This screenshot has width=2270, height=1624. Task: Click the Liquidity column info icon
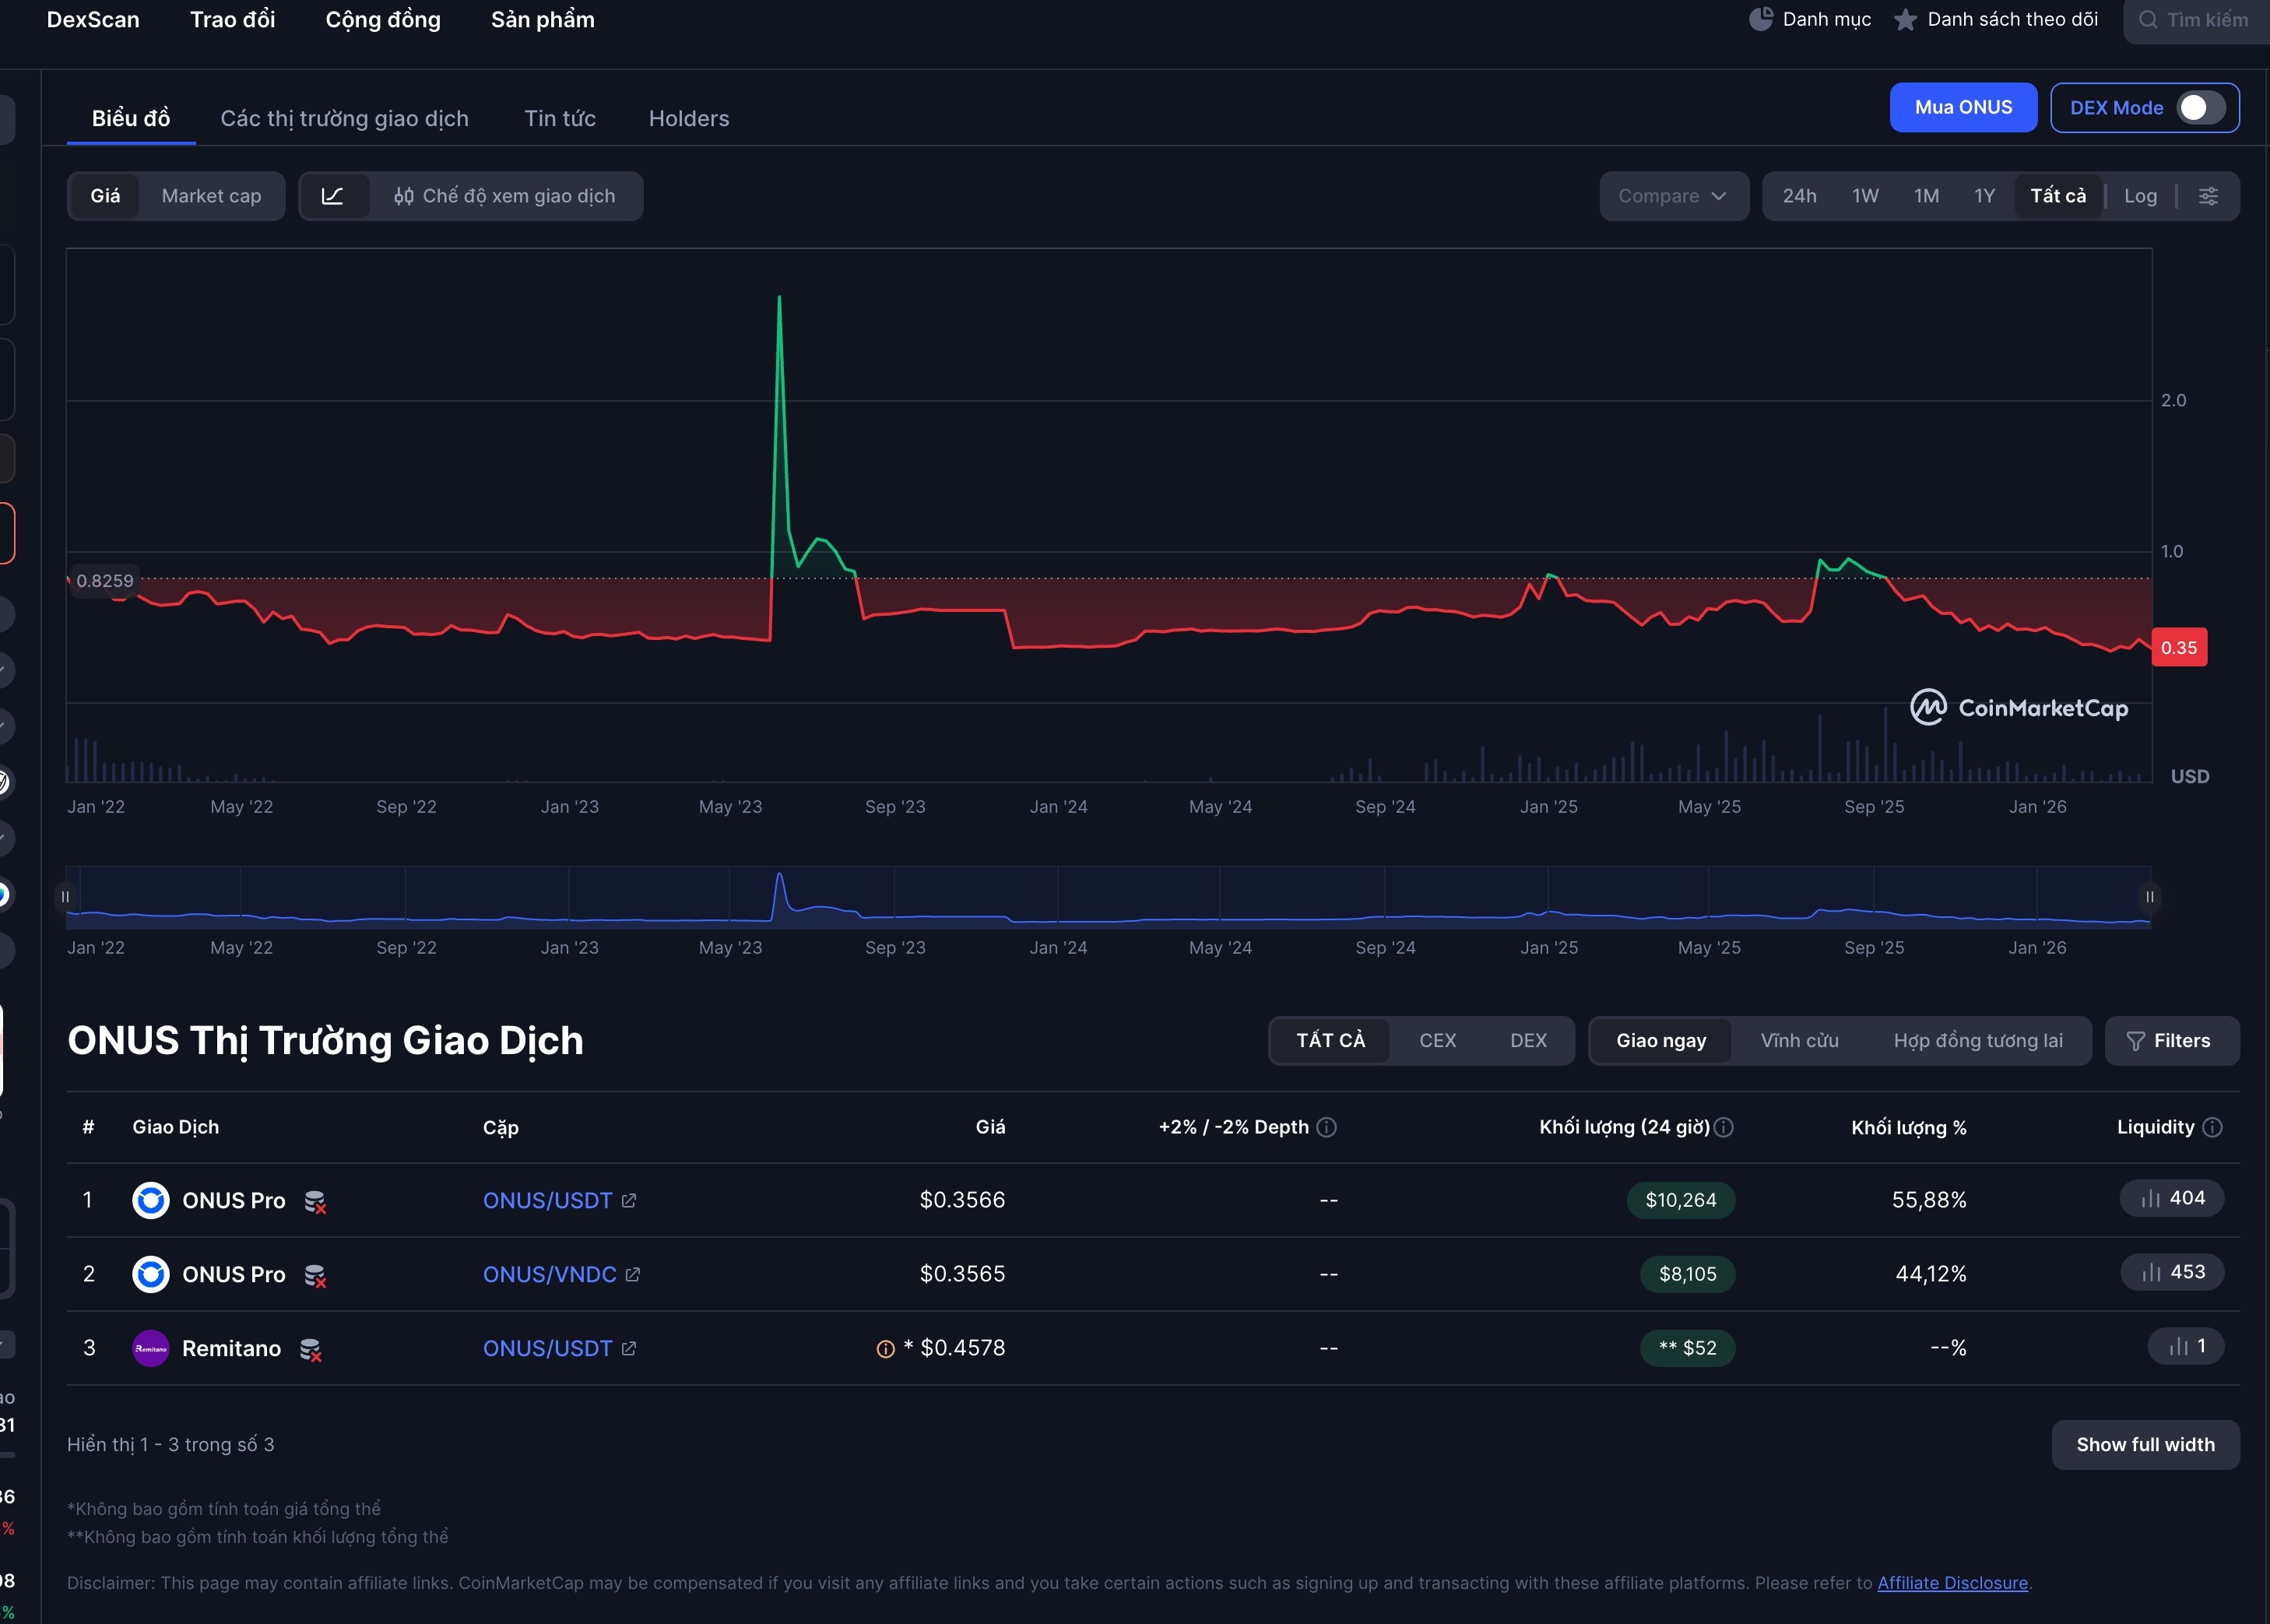point(2212,1127)
